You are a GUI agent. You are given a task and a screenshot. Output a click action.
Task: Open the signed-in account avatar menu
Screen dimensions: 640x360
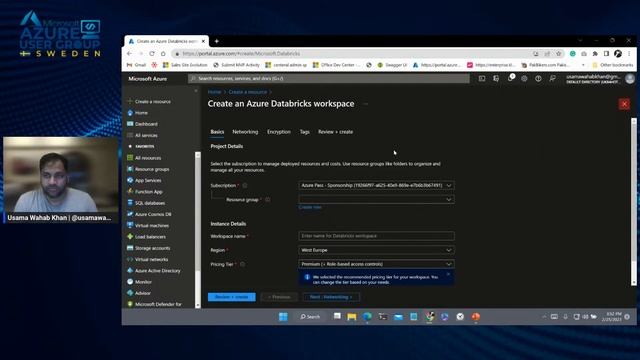[x=630, y=78]
